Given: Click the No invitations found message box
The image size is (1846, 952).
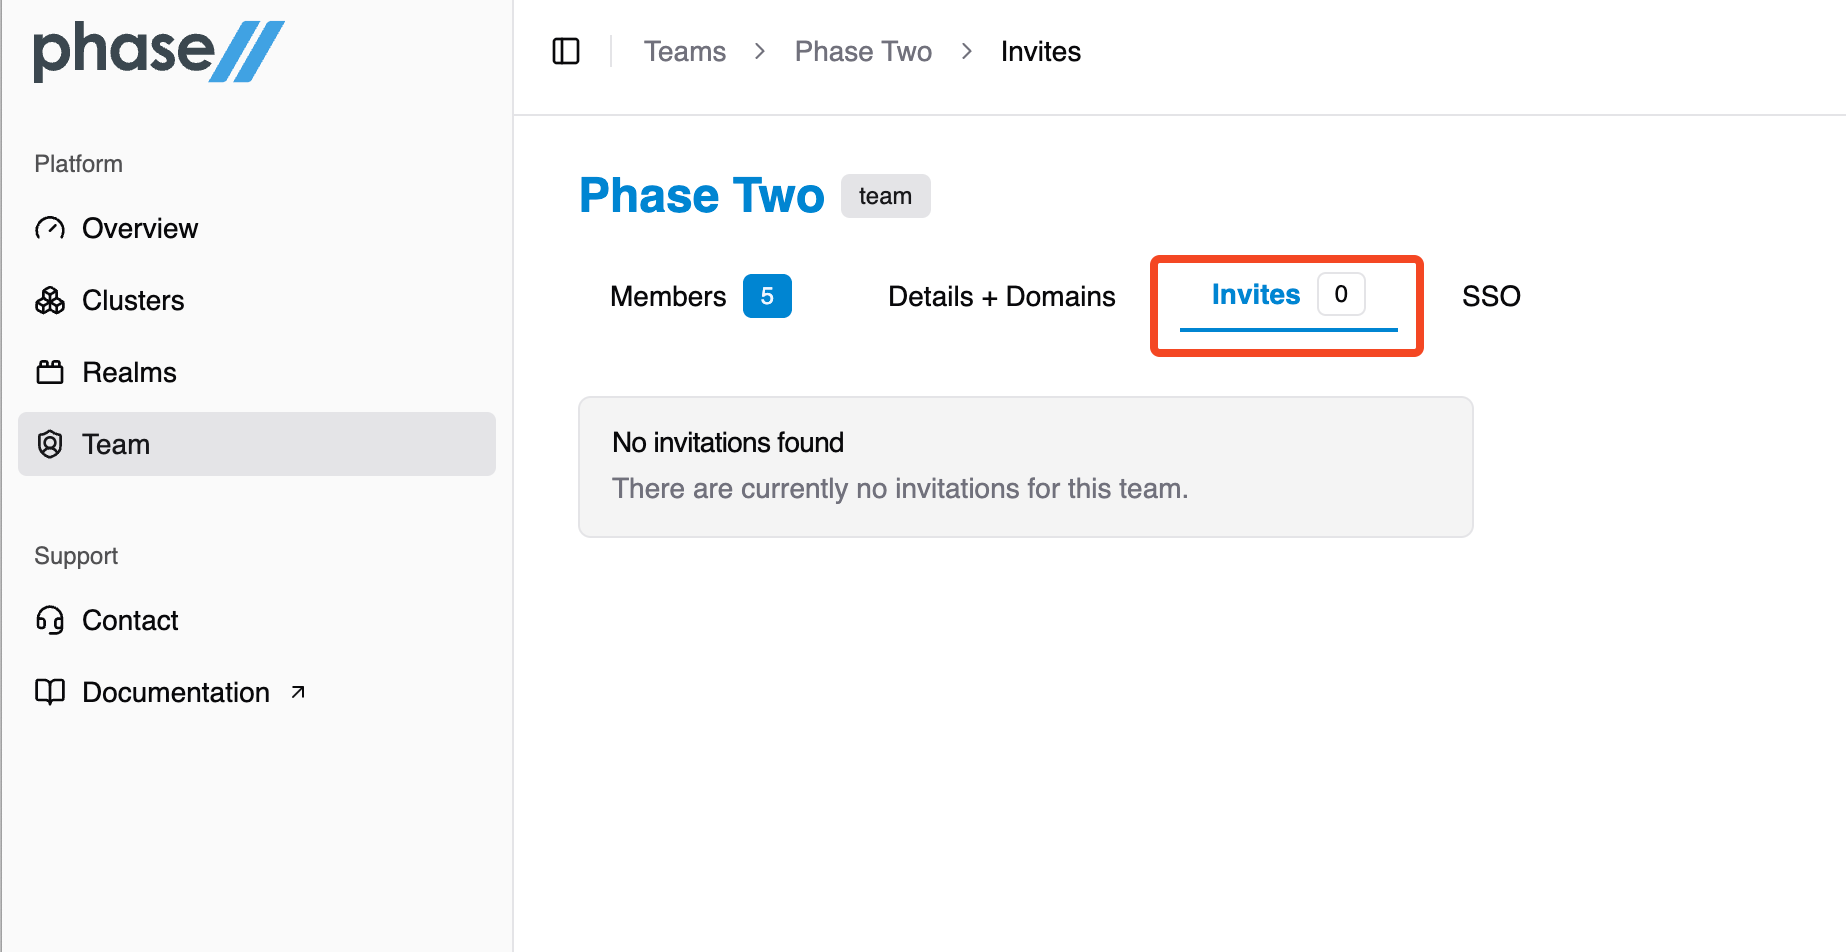Looking at the screenshot, I should (x=1025, y=466).
